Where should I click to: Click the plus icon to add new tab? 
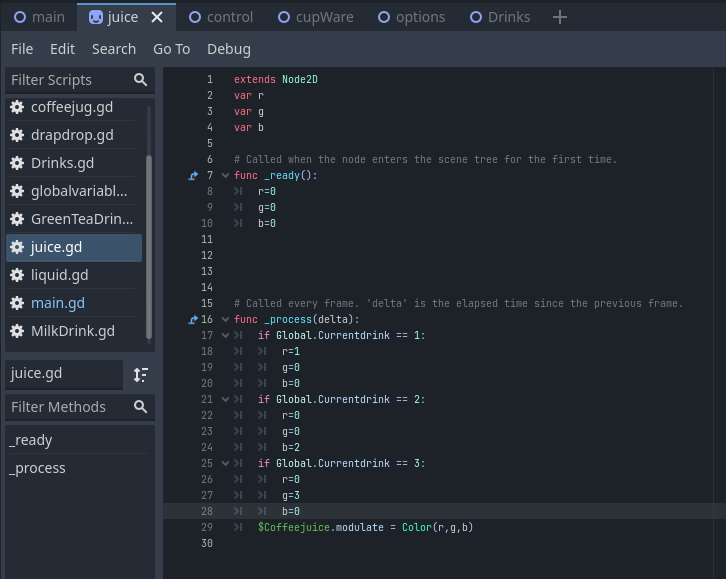point(560,17)
